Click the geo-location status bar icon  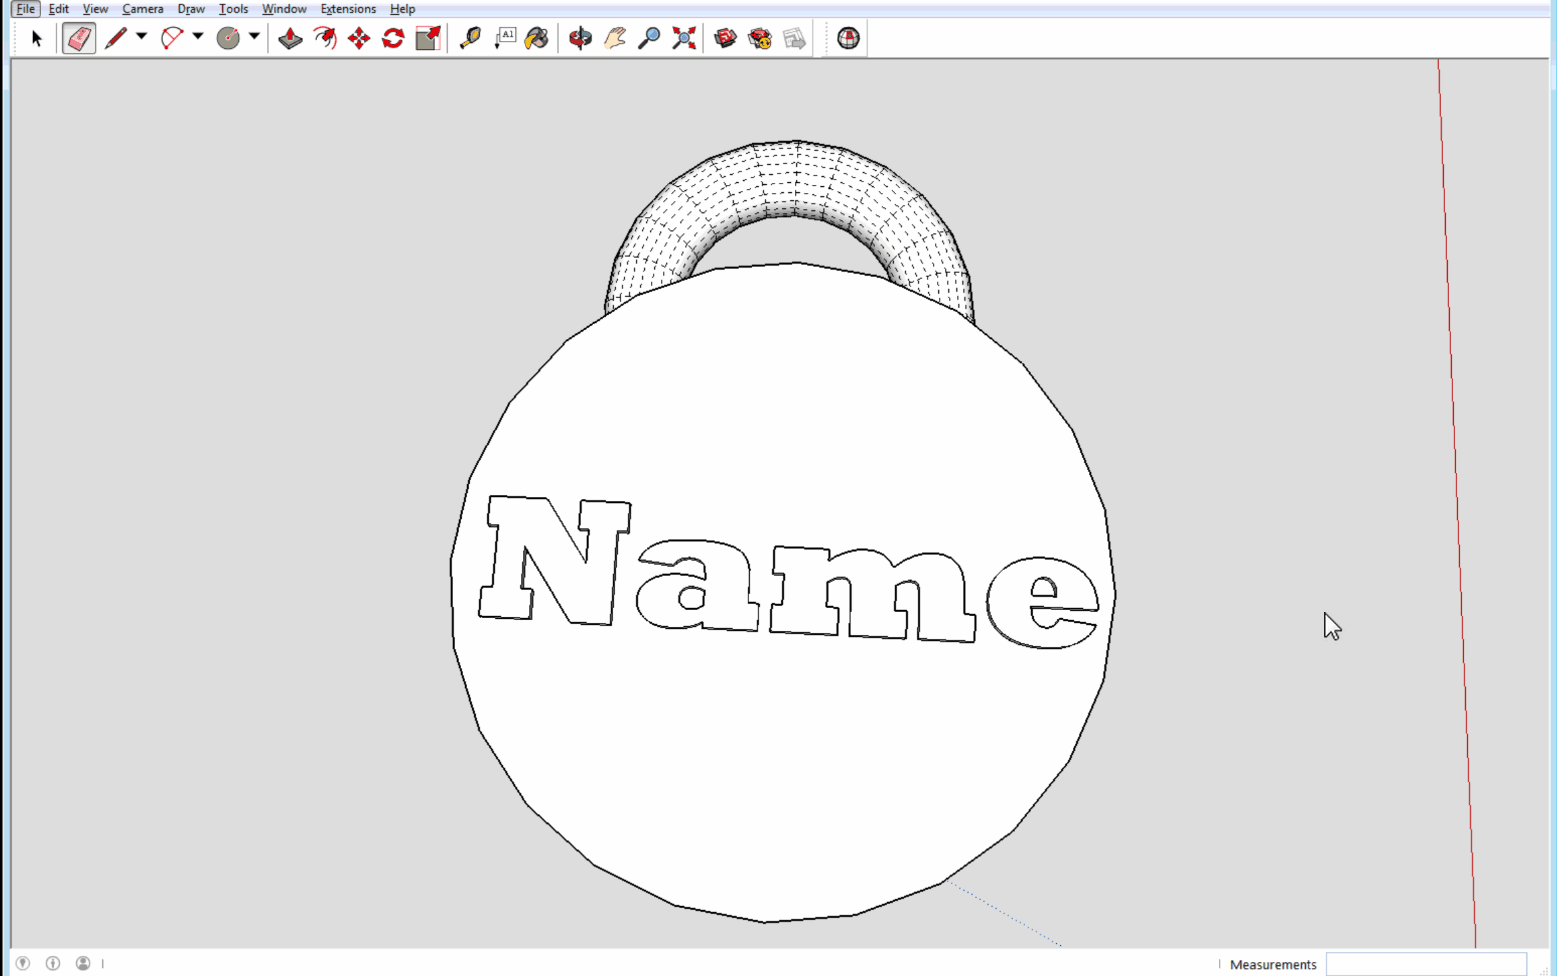tap(23, 963)
